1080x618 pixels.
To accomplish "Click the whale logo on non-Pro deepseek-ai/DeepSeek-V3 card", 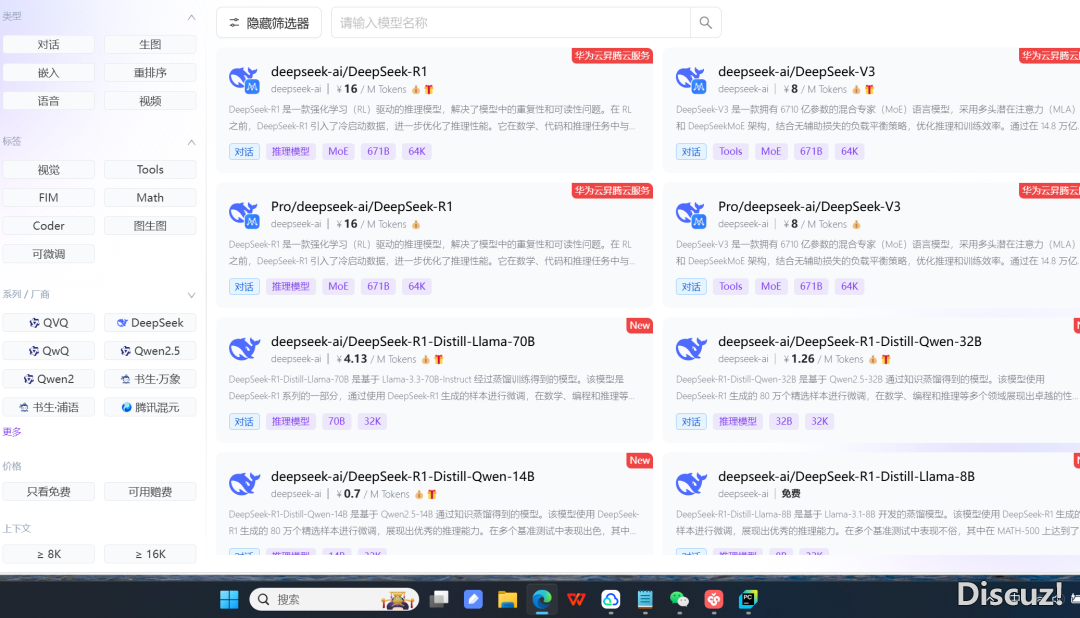I will [691, 79].
